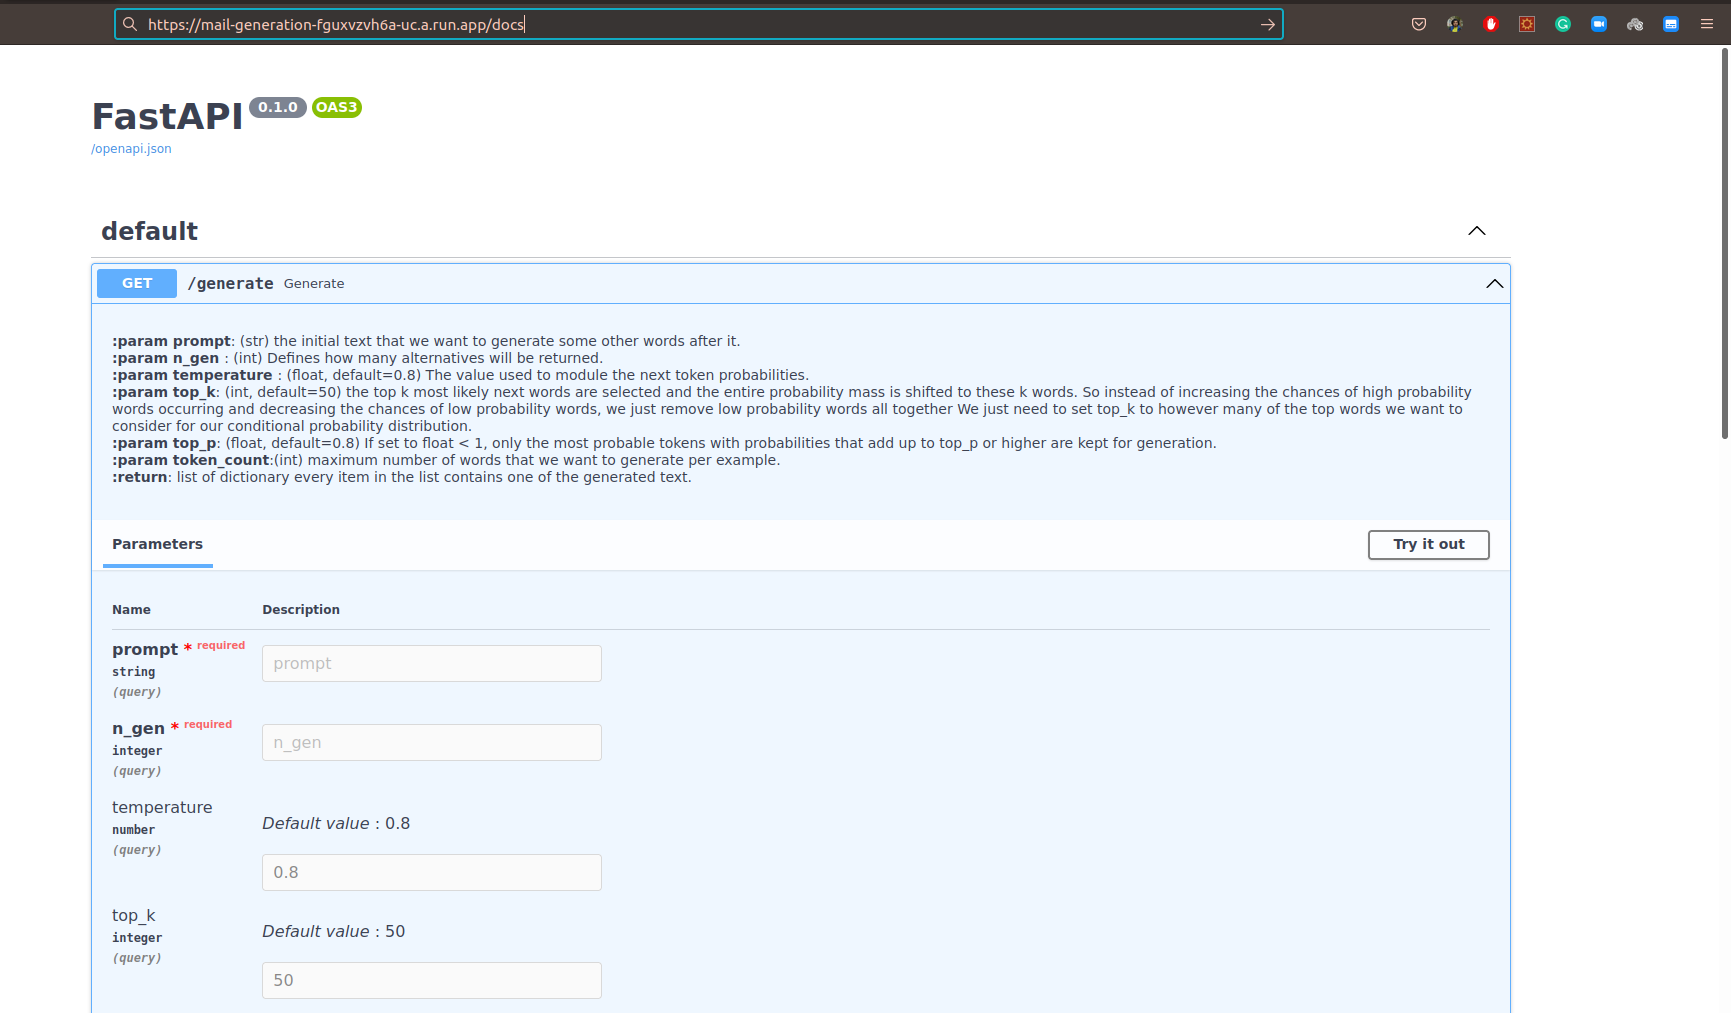Viewport: 1731px width, 1013px height.
Task: Click the blue subtitles extension icon
Action: pyautogui.click(x=1671, y=24)
